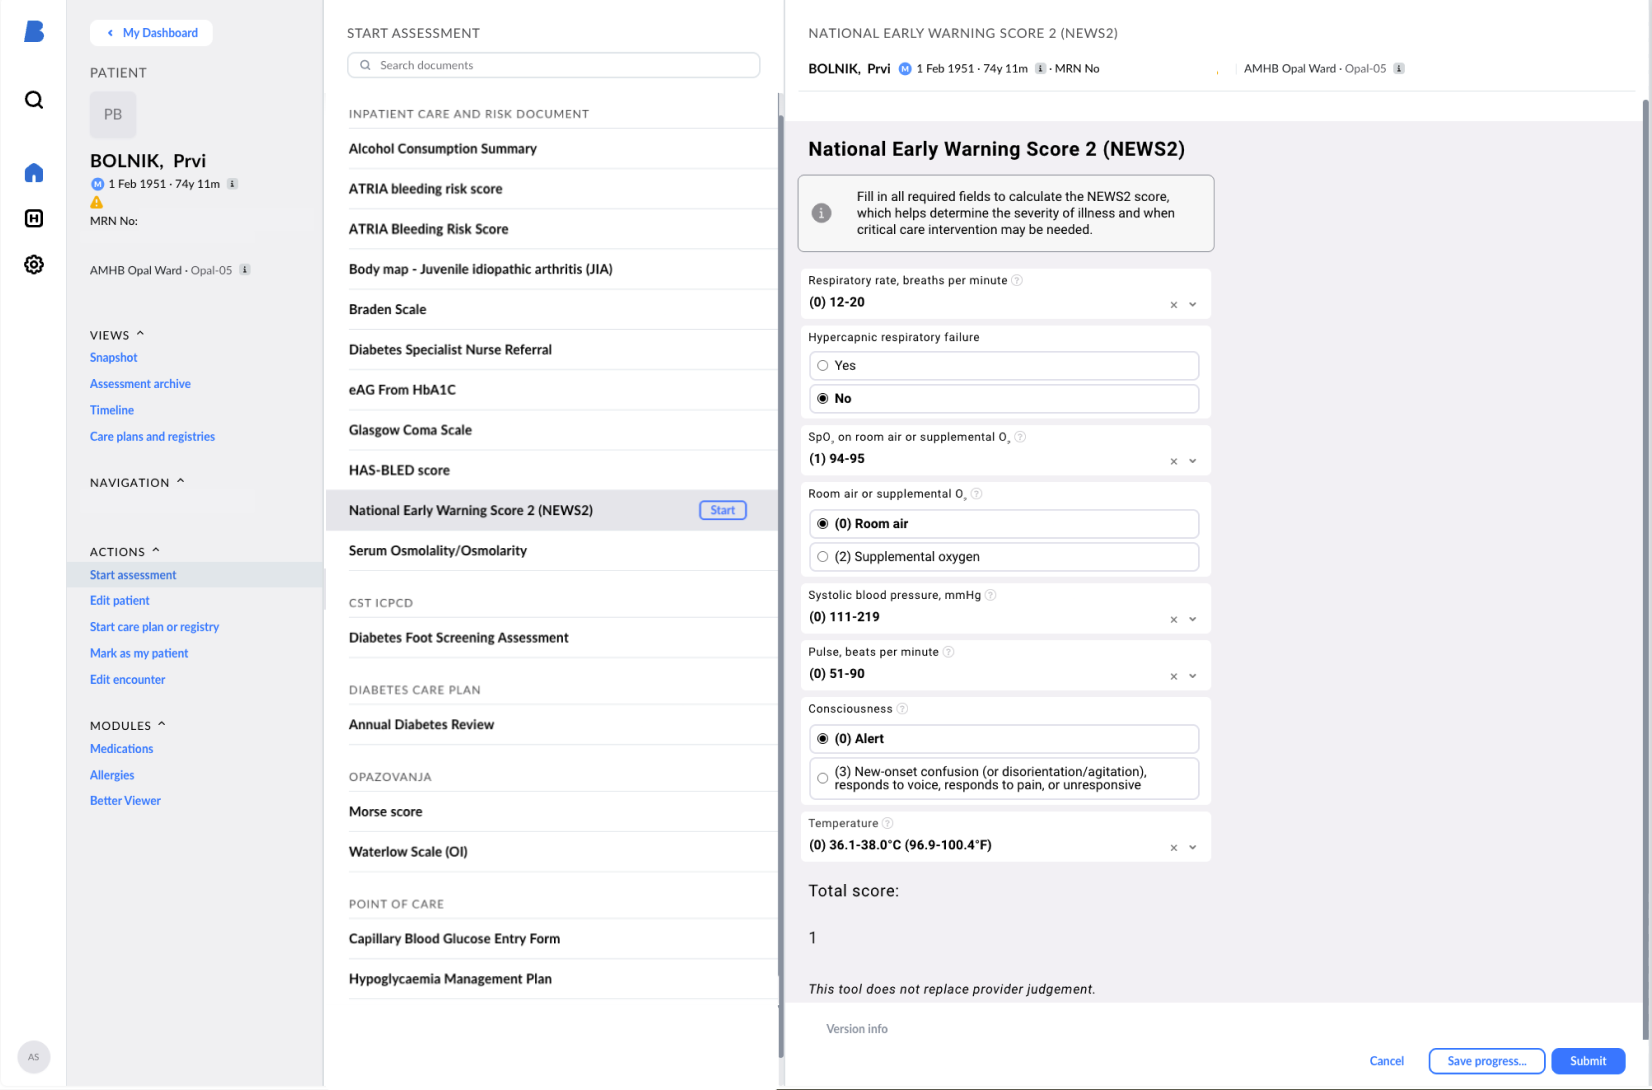Submit the NEWS2 assessment
The width and height of the screenshot is (1652, 1090).
(x=1587, y=1061)
